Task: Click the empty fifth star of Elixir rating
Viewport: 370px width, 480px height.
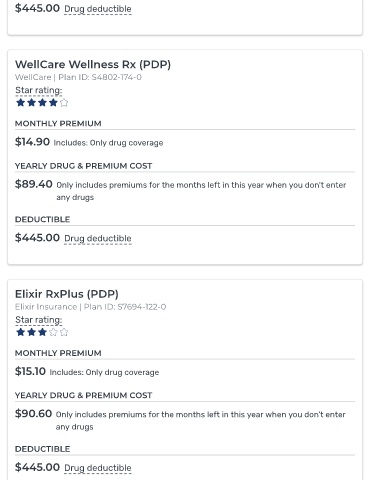Action: [x=64, y=332]
